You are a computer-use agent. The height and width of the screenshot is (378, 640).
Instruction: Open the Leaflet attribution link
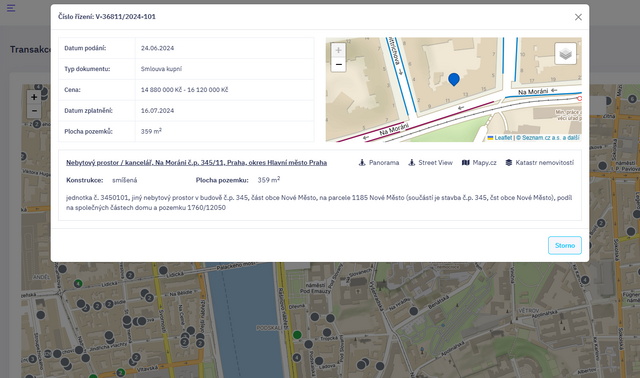click(x=500, y=138)
